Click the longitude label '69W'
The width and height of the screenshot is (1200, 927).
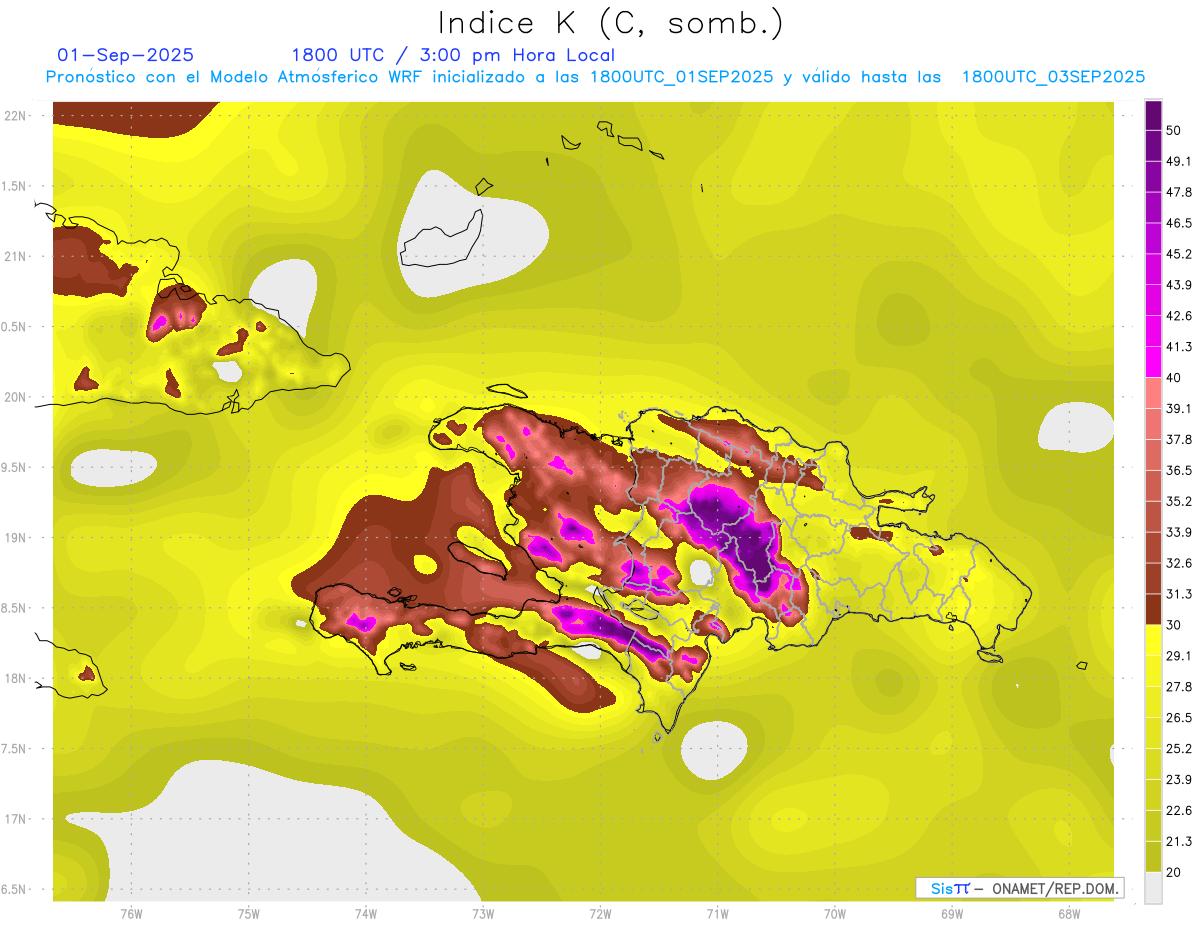coord(952,913)
